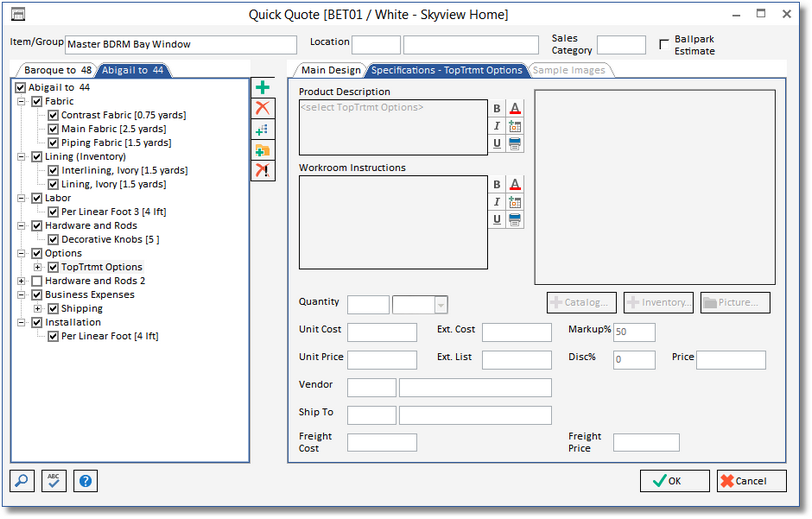812x519 pixels.
Task: Uncheck Main Fabric [2.5 yards]
Action: (53, 129)
